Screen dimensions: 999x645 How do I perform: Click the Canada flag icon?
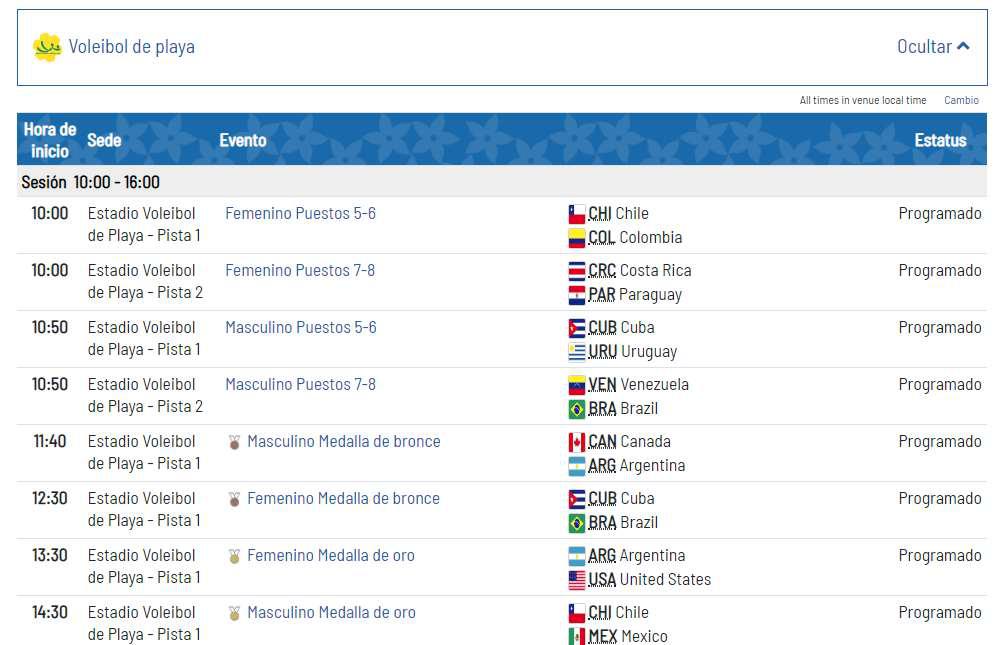576,442
